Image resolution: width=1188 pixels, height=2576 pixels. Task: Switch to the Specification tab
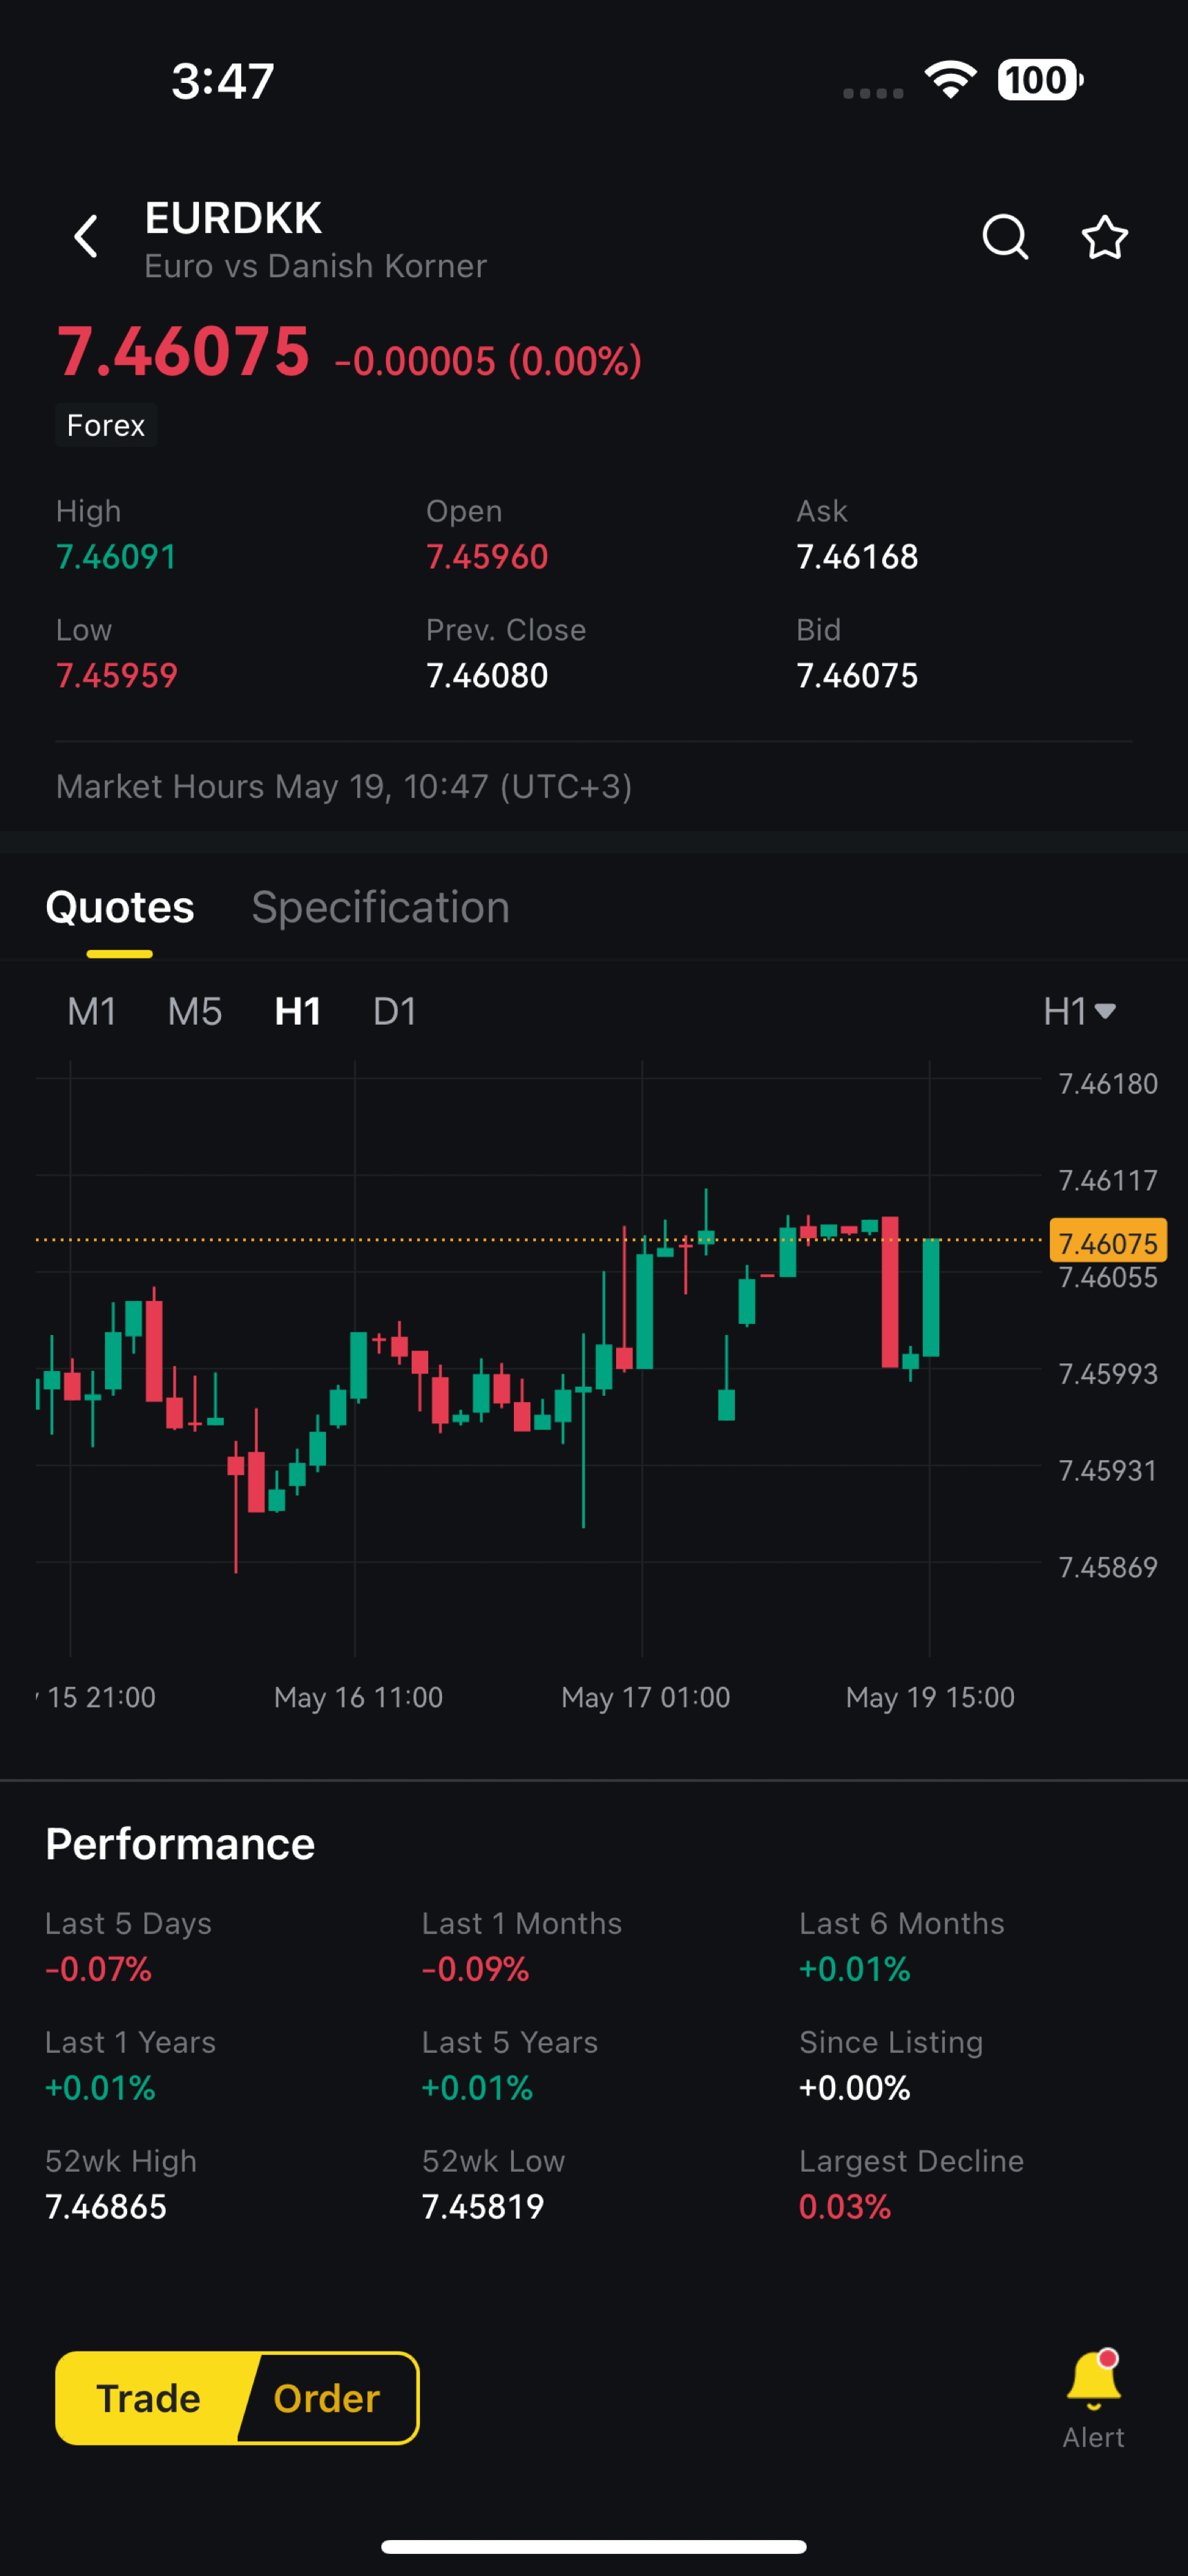[x=380, y=907]
